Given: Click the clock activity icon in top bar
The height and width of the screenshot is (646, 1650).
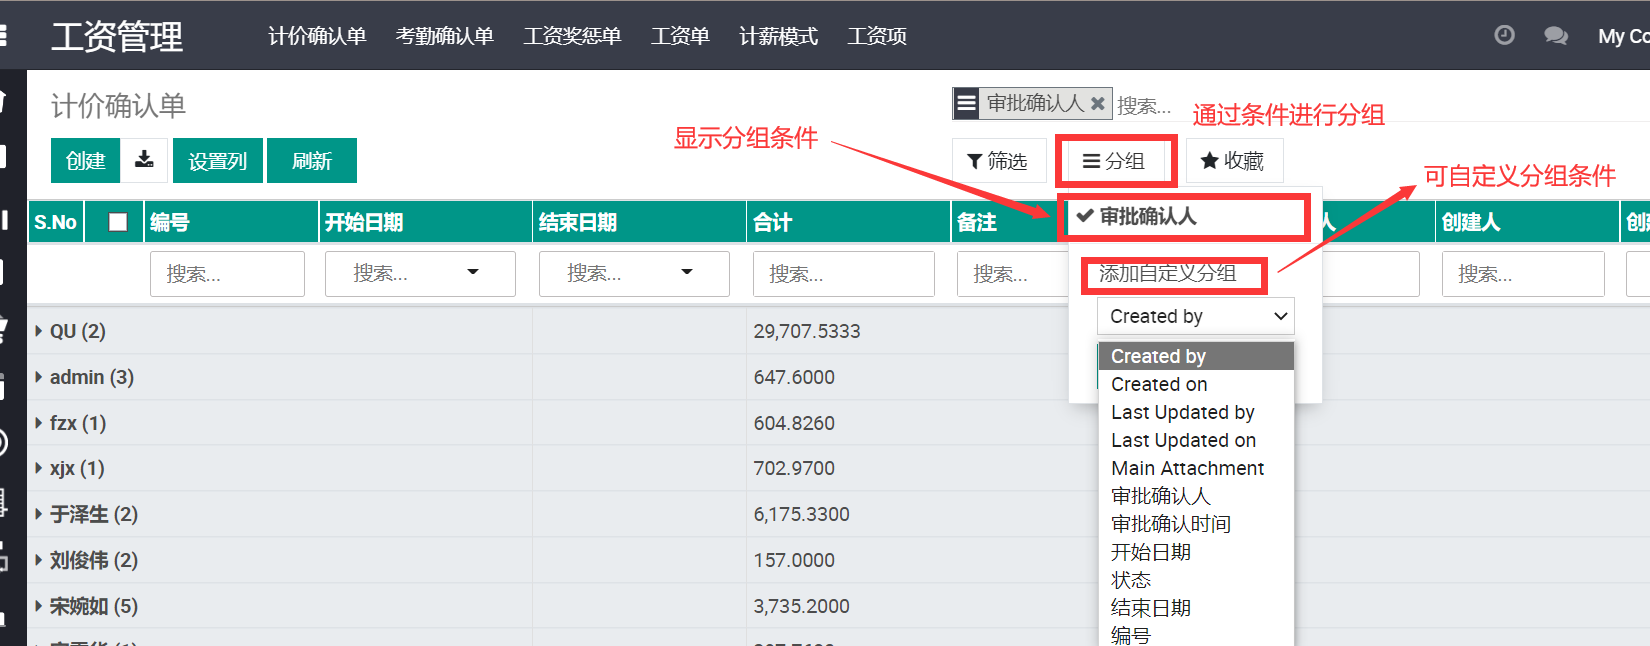Looking at the screenshot, I should click(1504, 36).
